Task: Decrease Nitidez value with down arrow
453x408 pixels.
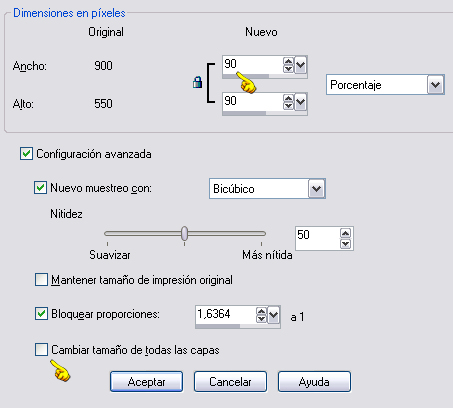Action: coord(345,244)
